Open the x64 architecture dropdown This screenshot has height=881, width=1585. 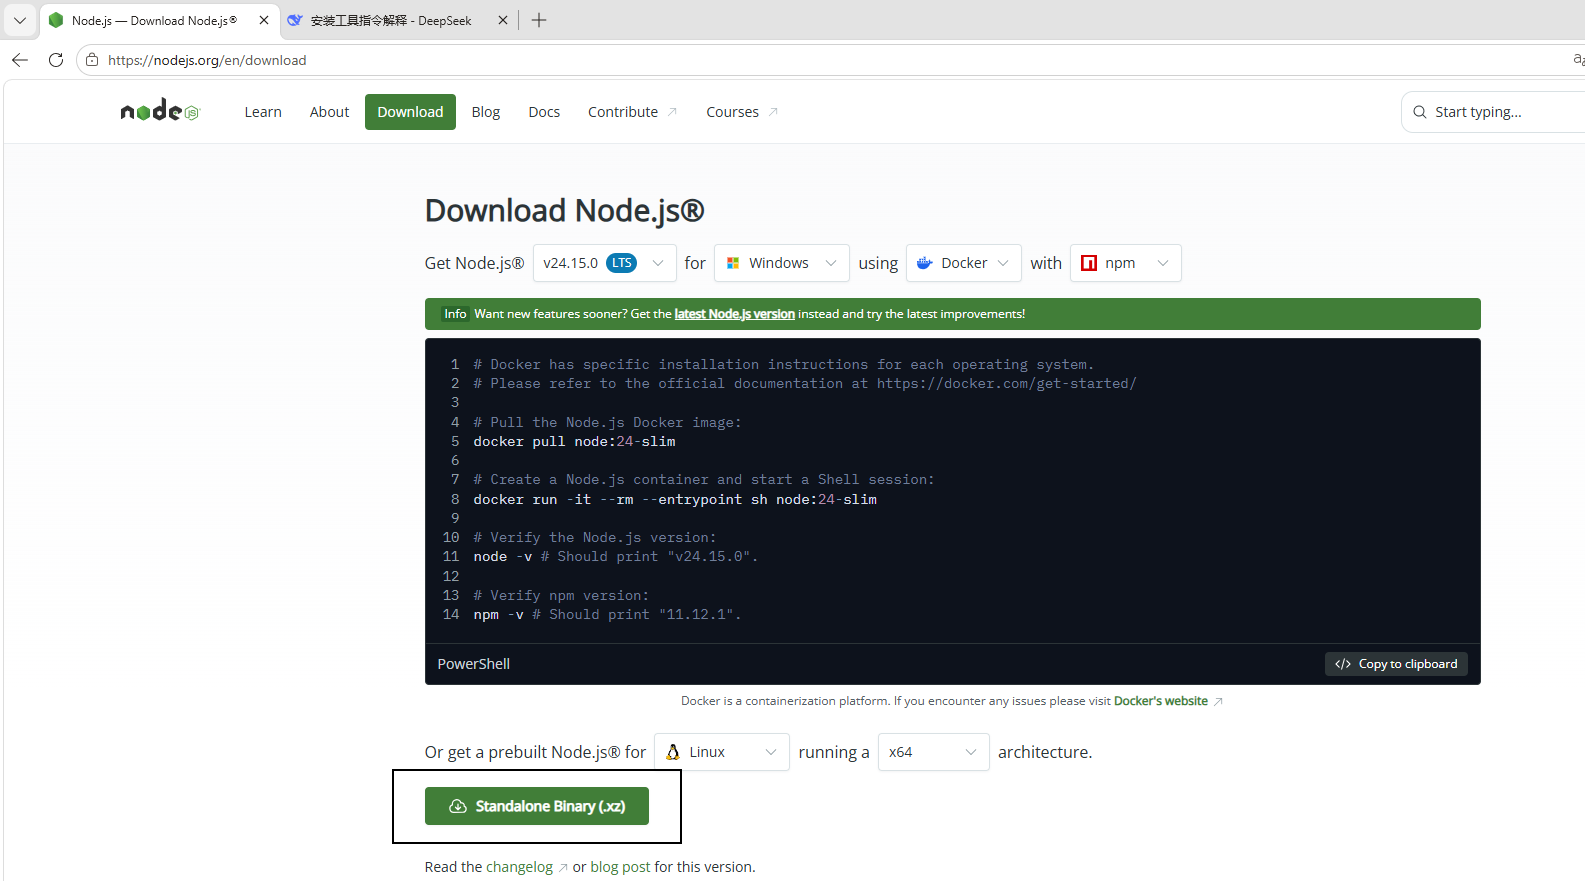(933, 752)
